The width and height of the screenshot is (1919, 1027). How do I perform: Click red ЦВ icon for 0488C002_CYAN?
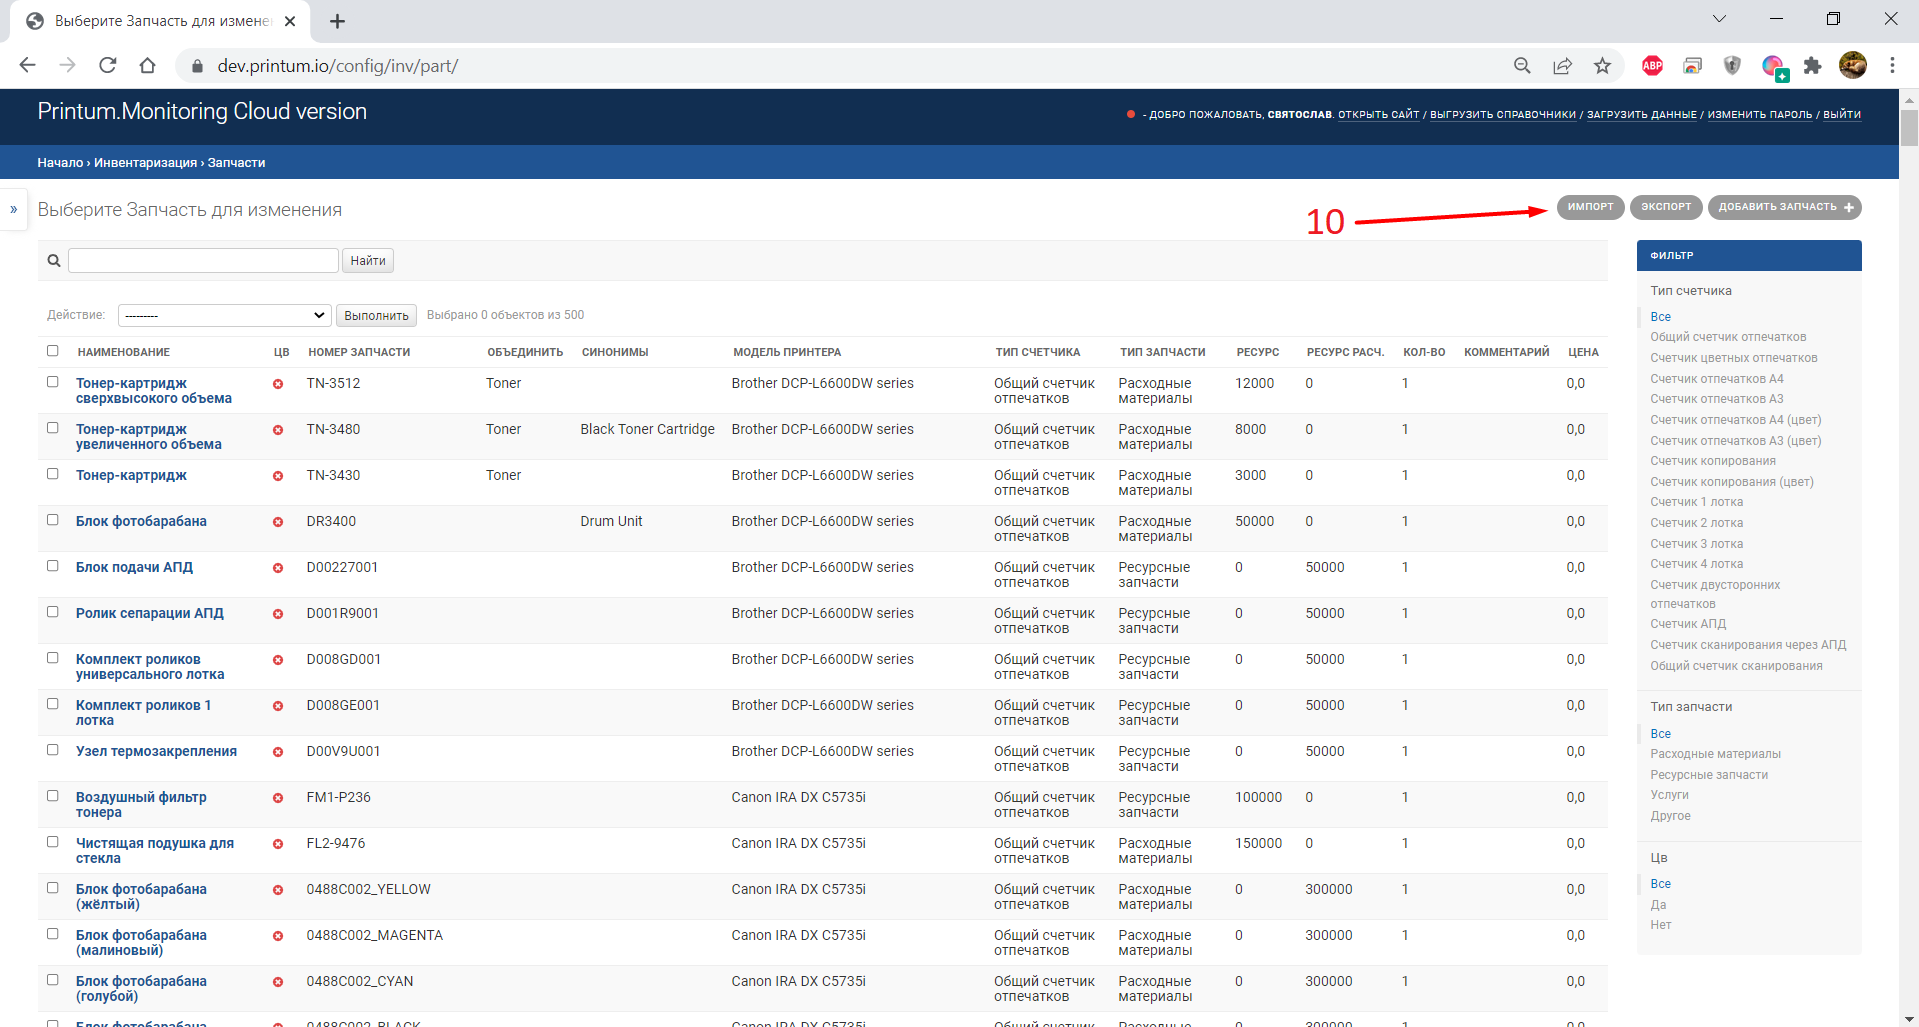tap(278, 982)
